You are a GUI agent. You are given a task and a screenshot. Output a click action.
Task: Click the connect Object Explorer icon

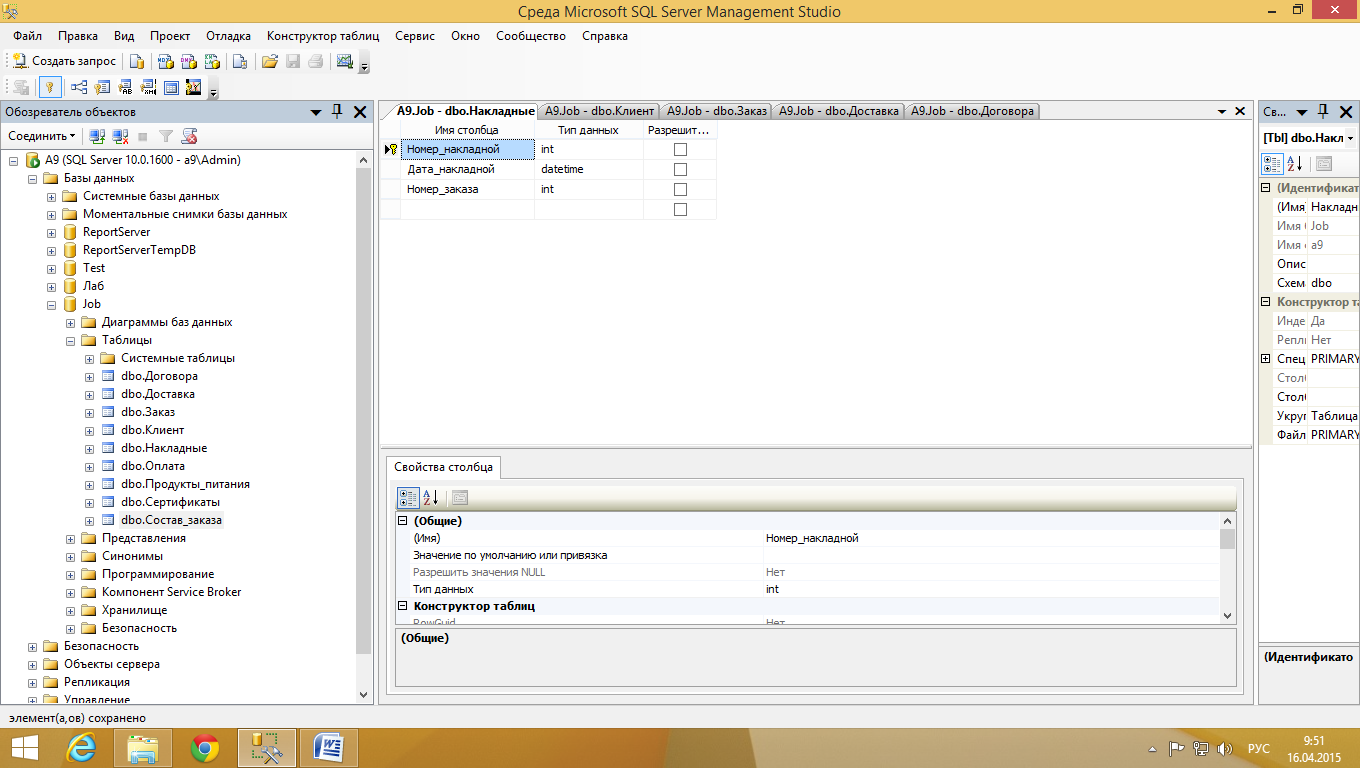coord(97,136)
